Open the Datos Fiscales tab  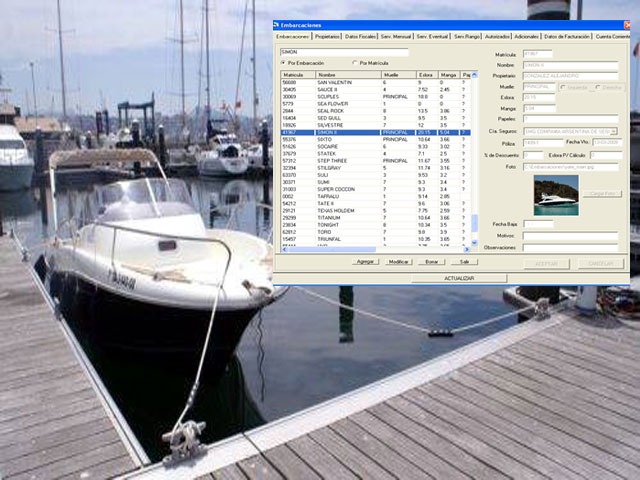(361, 36)
